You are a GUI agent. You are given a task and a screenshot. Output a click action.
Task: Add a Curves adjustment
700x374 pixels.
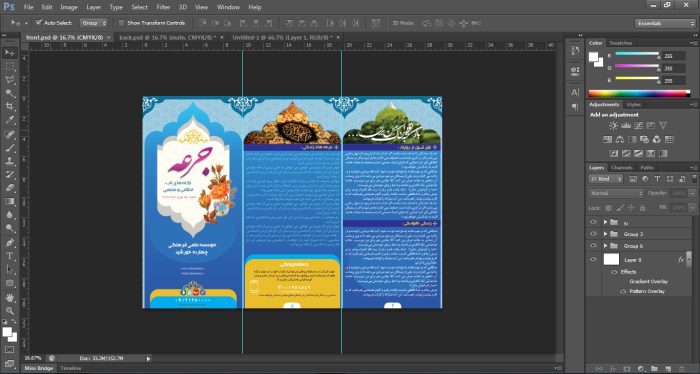coord(638,126)
